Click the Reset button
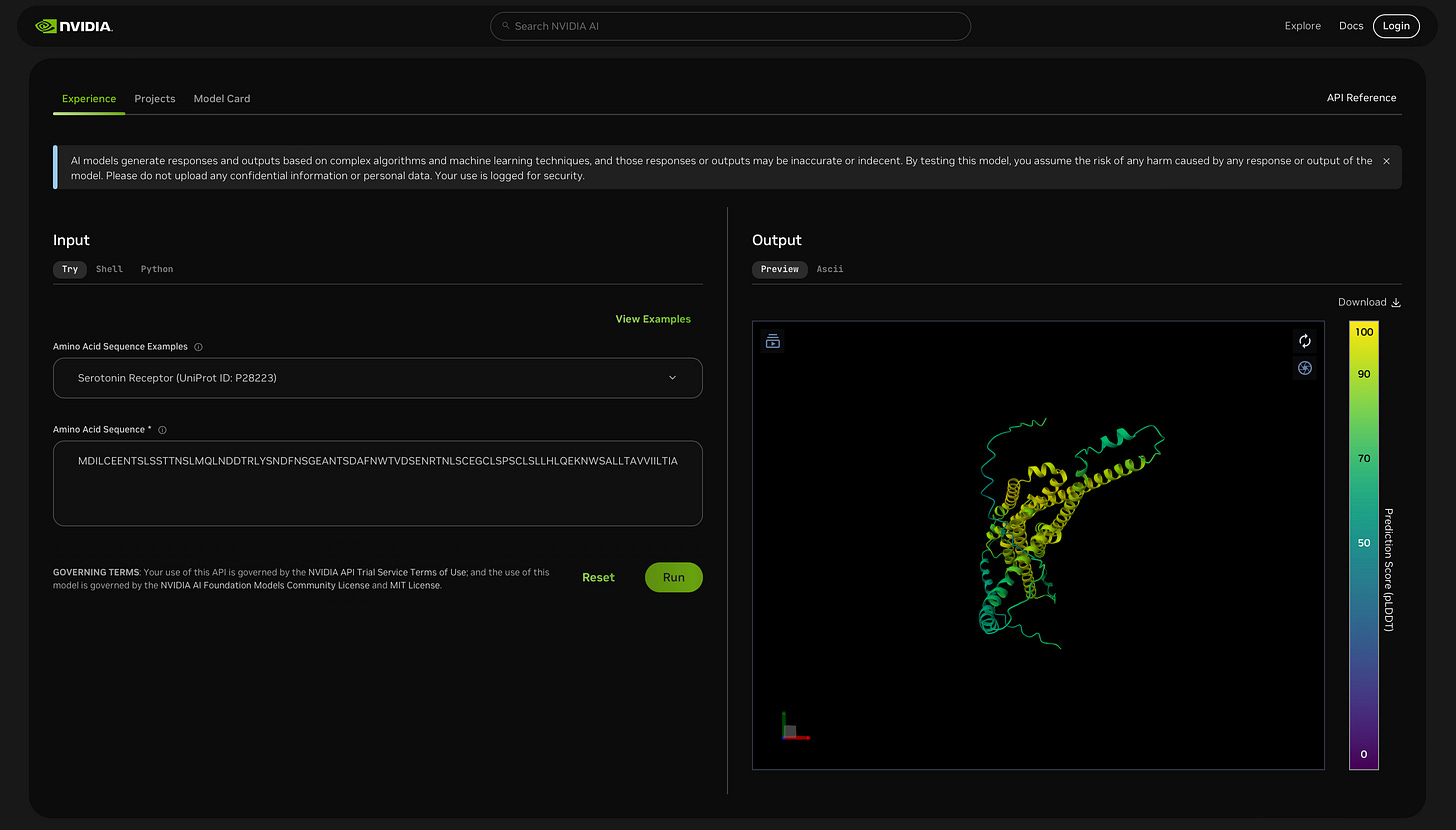The height and width of the screenshot is (830, 1456). tap(598, 577)
